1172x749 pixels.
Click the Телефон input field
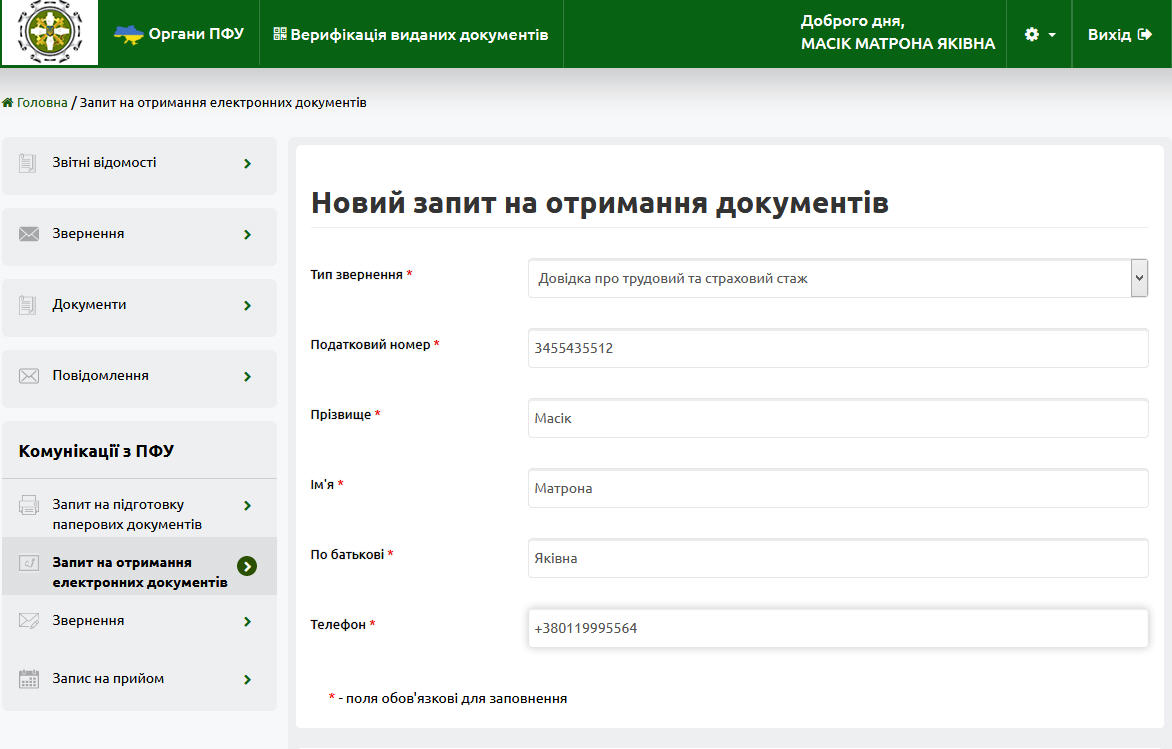click(x=838, y=628)
